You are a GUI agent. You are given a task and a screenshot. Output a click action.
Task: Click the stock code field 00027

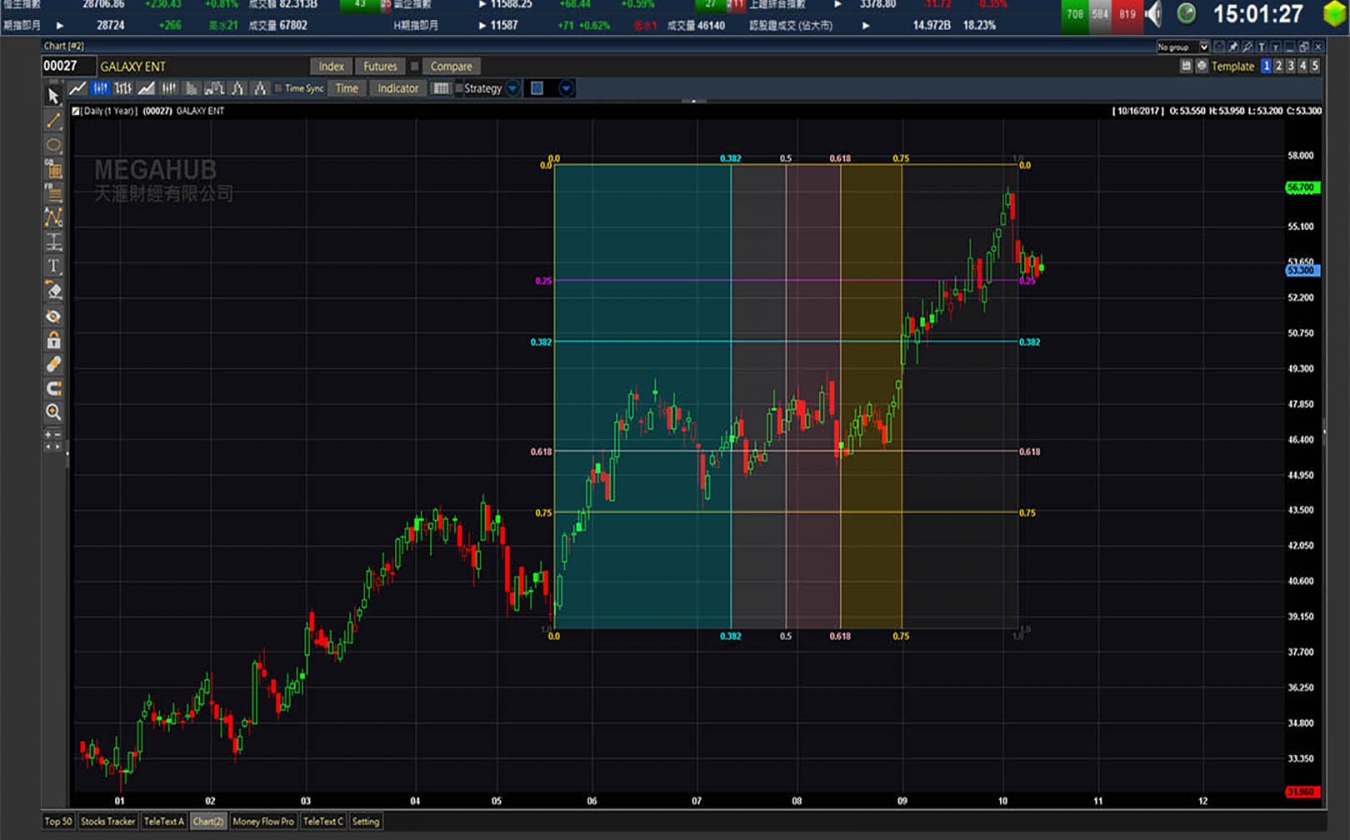[68, 66]
